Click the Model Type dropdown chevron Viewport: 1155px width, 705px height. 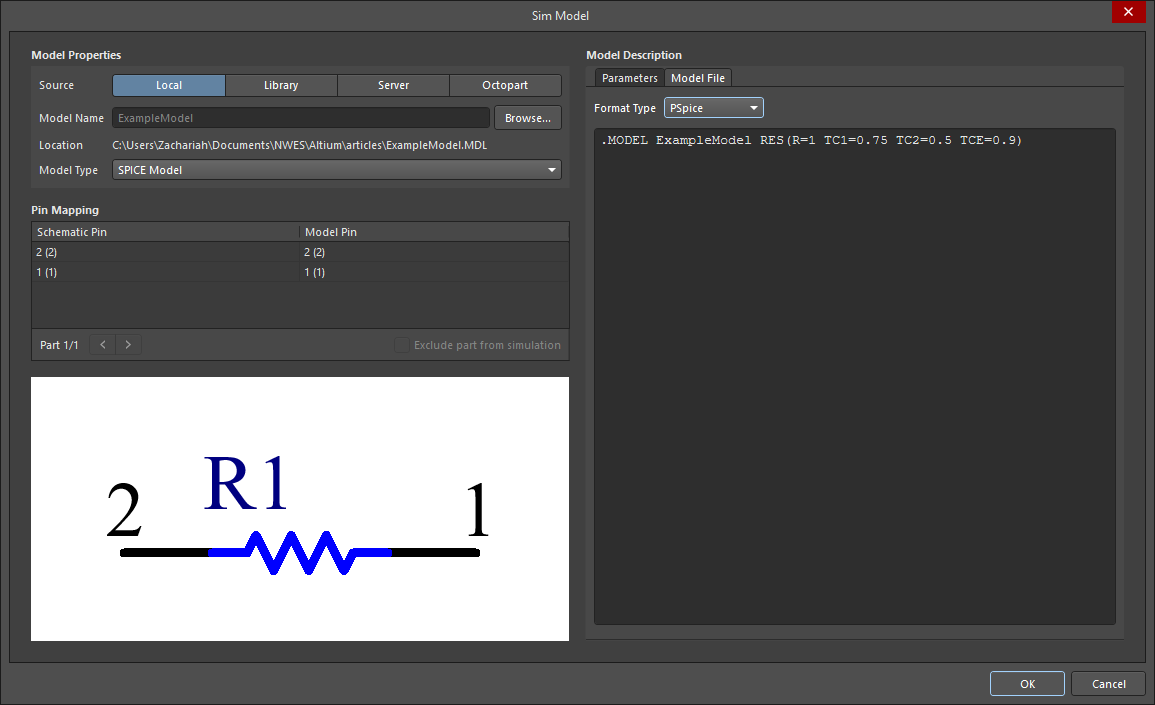pyautogui.click(x=551, y=169)
